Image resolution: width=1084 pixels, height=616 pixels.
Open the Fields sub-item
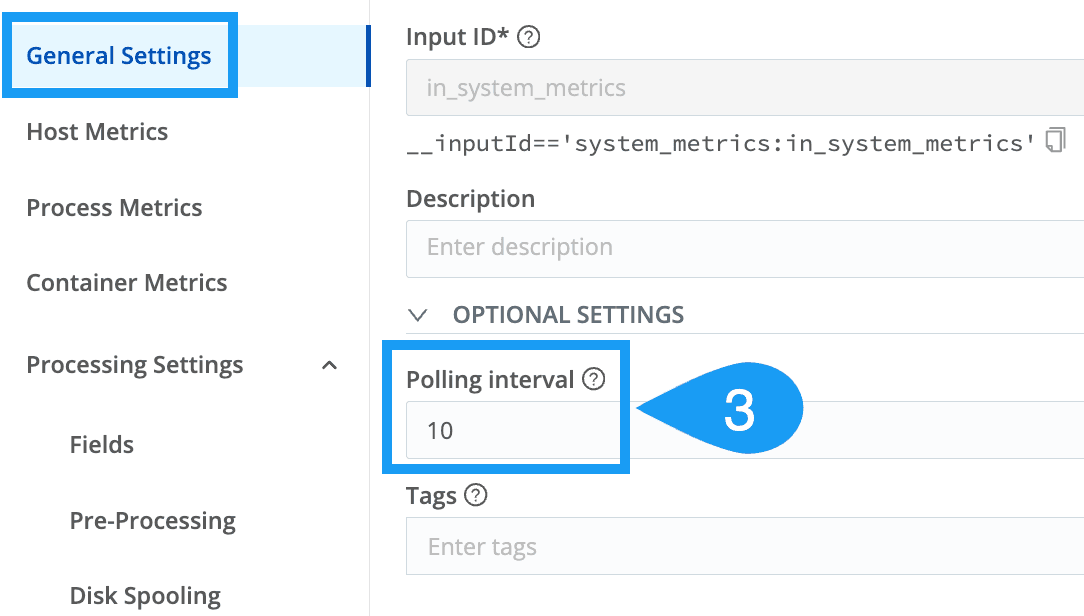(102, 445)
